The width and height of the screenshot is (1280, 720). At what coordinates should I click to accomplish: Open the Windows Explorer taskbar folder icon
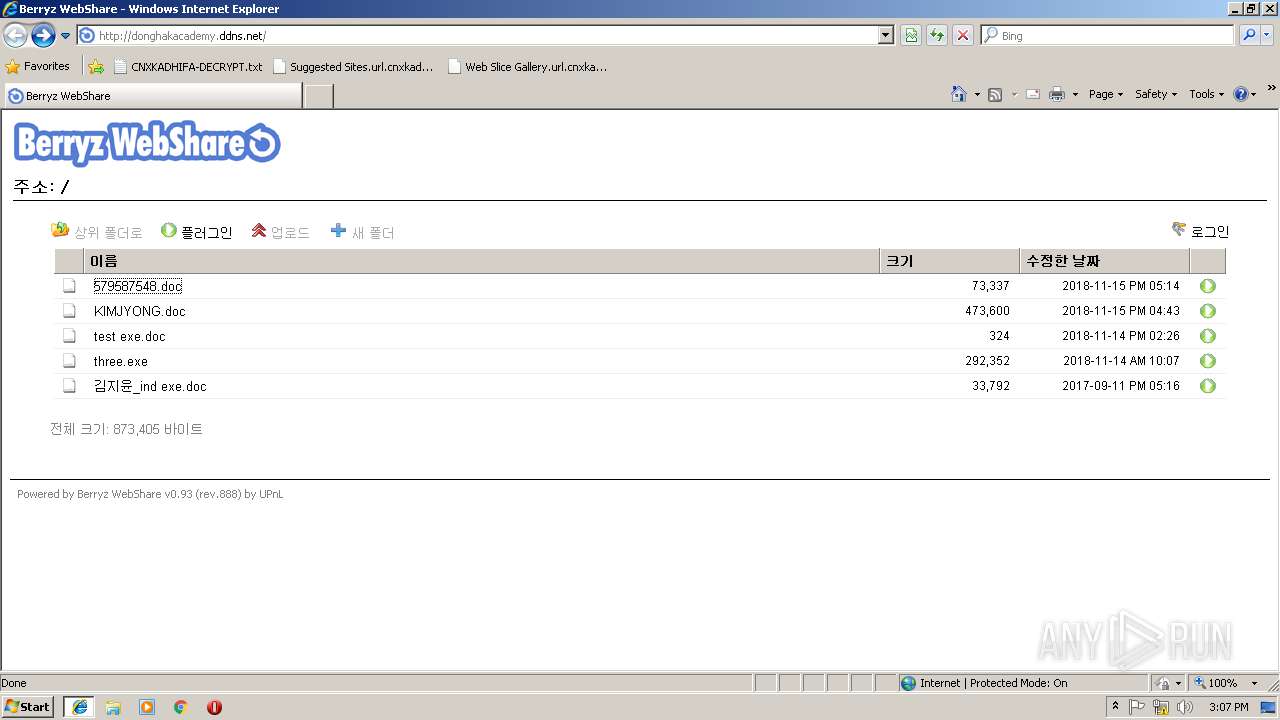[113, 707]
